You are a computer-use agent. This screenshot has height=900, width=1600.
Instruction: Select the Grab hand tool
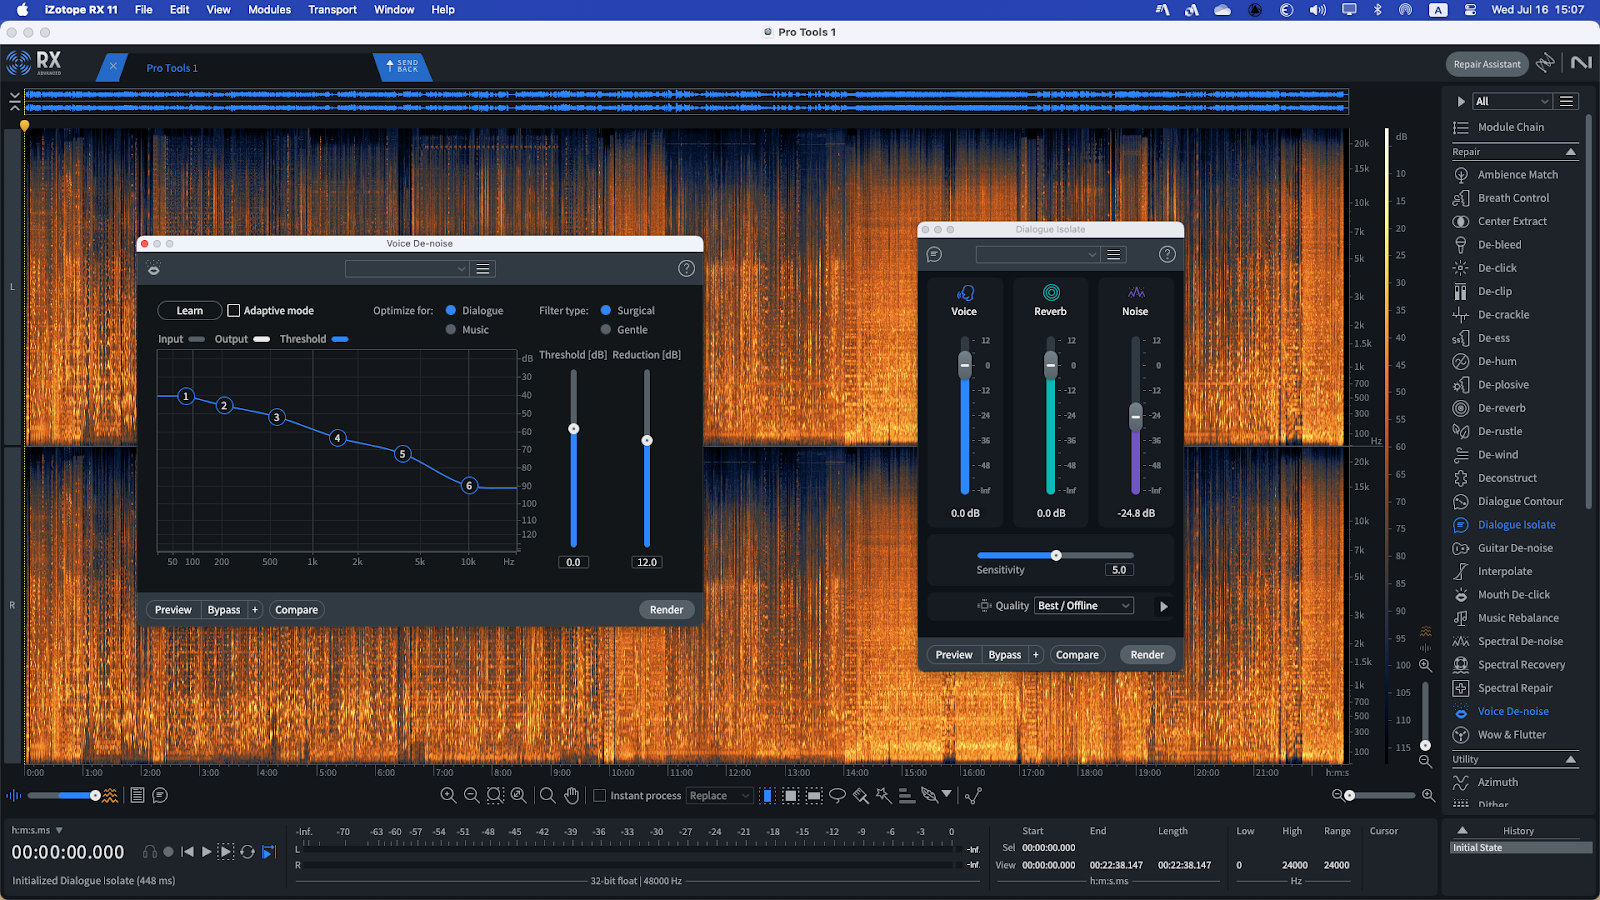pyautogui.click(x=571, y=796)
